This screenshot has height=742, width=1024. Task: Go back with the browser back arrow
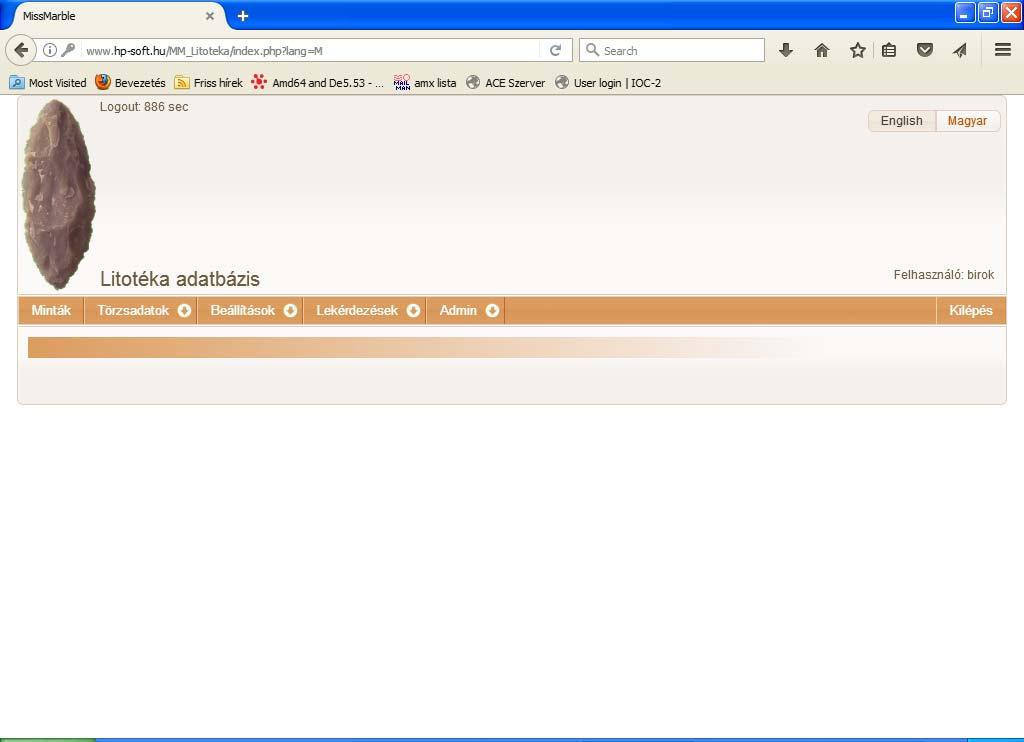click(21, 50)
